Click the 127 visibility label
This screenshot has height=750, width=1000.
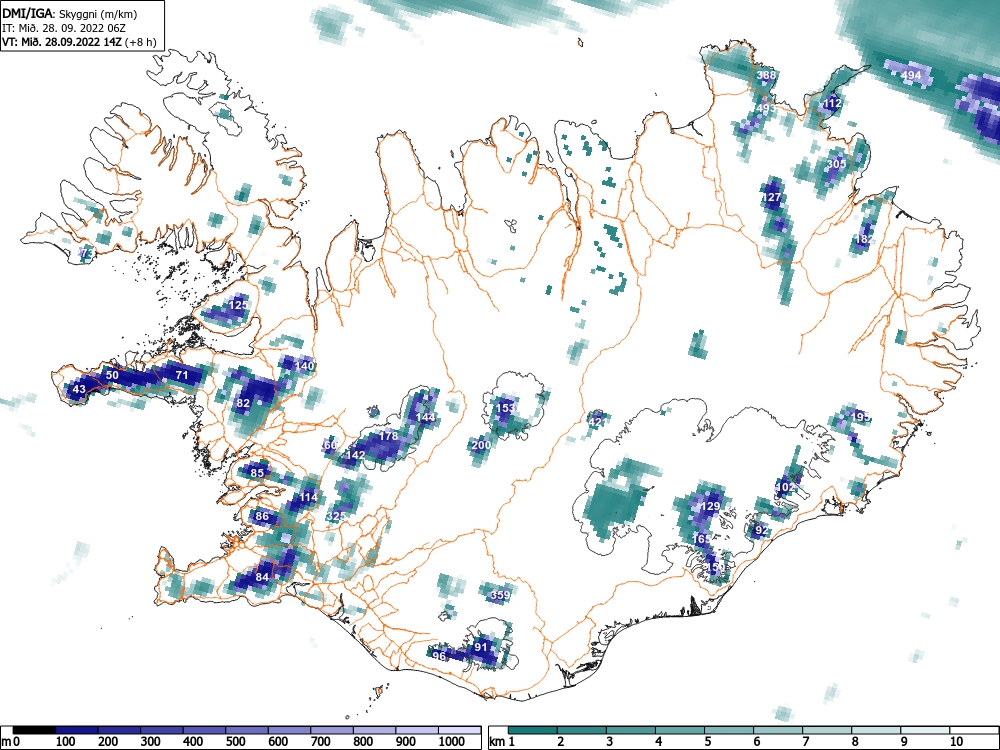(772, 197)
